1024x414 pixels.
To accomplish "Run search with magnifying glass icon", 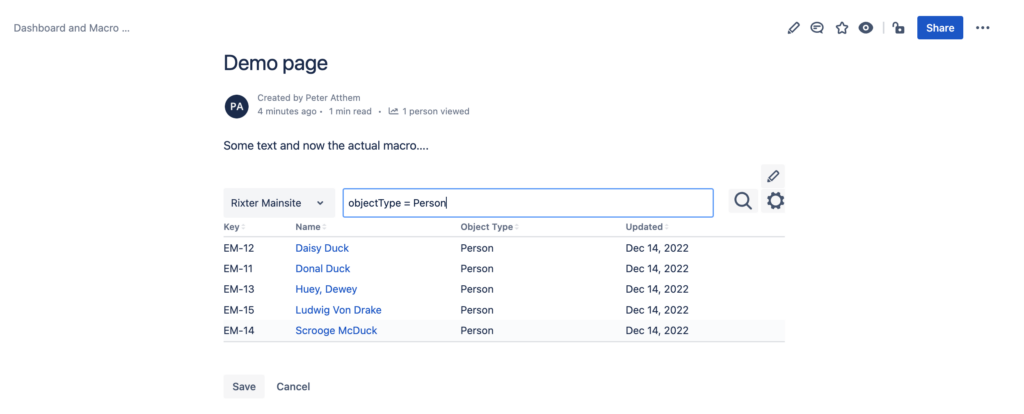I will [743, 201].
